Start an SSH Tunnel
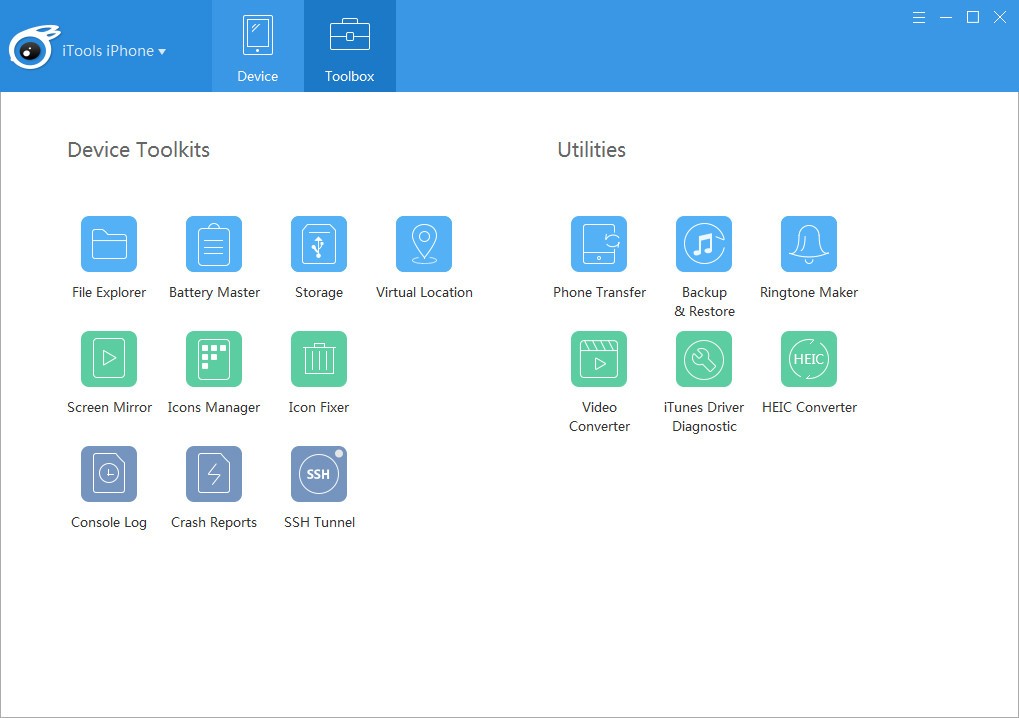Screen dimensions: 1019x718 click(318, 473)
